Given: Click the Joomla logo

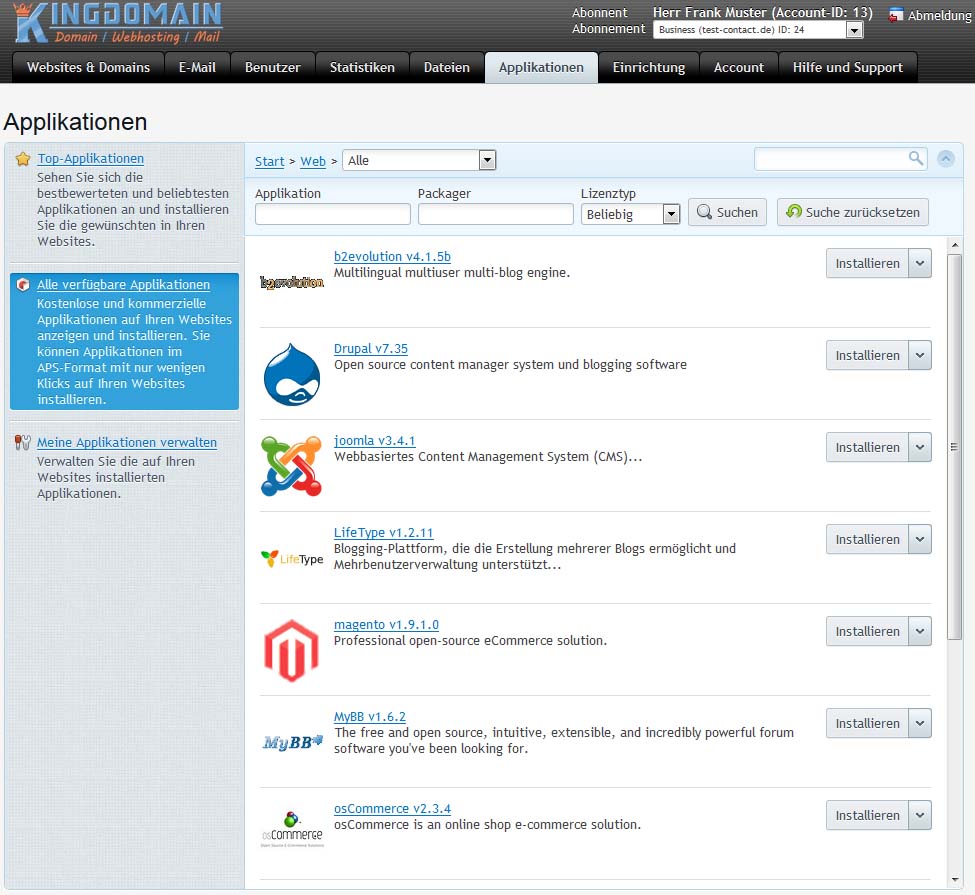Looking at the screenshot, I should pyautogui.click(x=292, y=466).
